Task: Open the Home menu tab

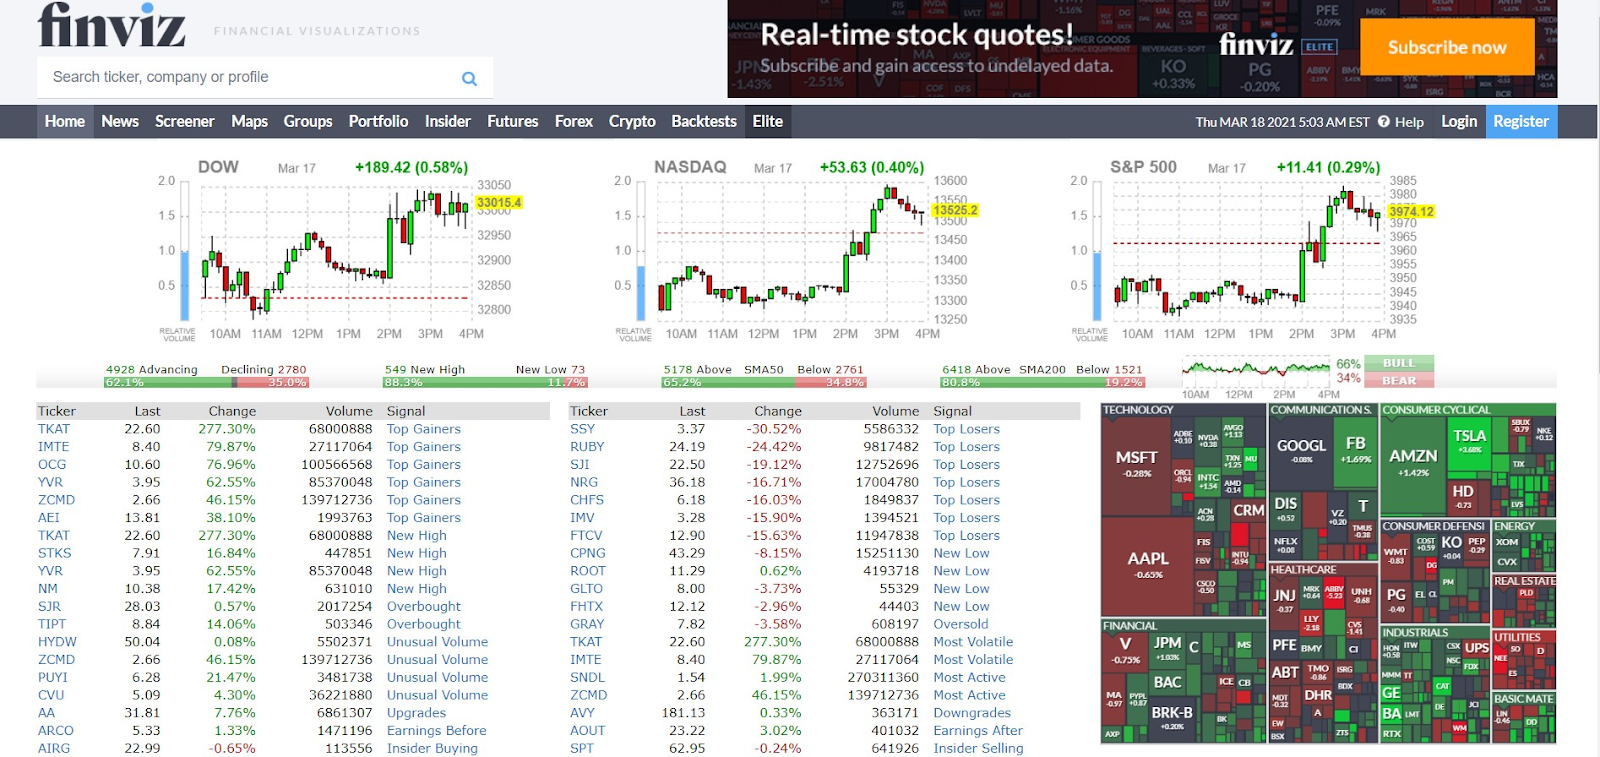Action: (65, 122)
